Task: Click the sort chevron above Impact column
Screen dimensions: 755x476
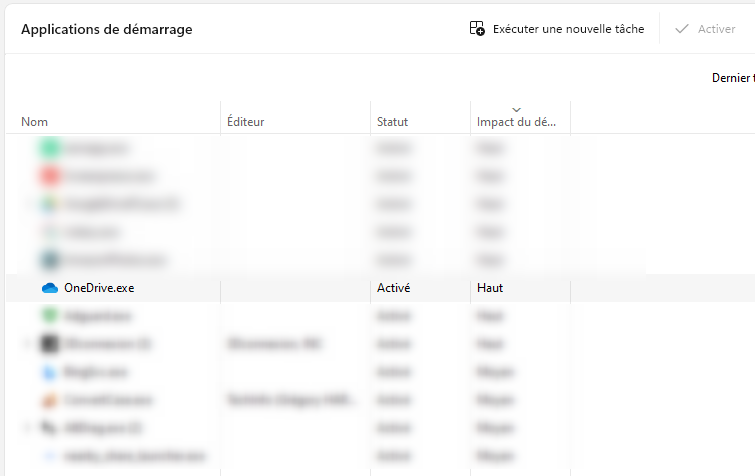Action: click(516, 109)
